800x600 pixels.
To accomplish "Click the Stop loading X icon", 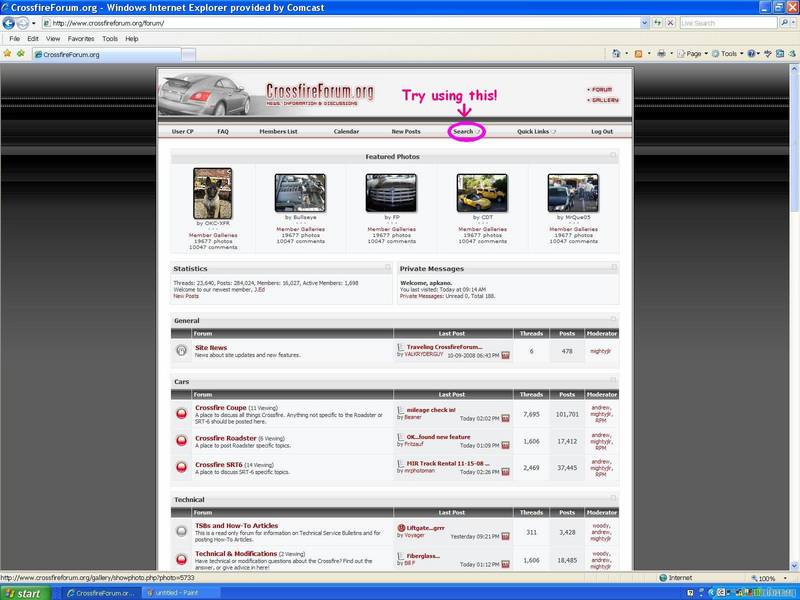I will click(x=671, y=23).
